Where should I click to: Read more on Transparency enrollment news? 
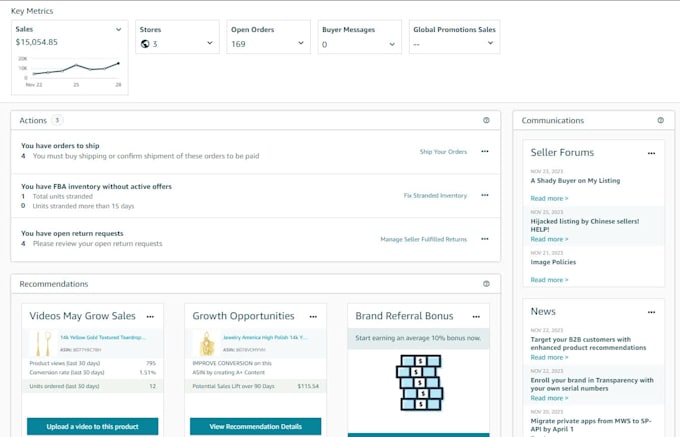(x=549, y=398)
